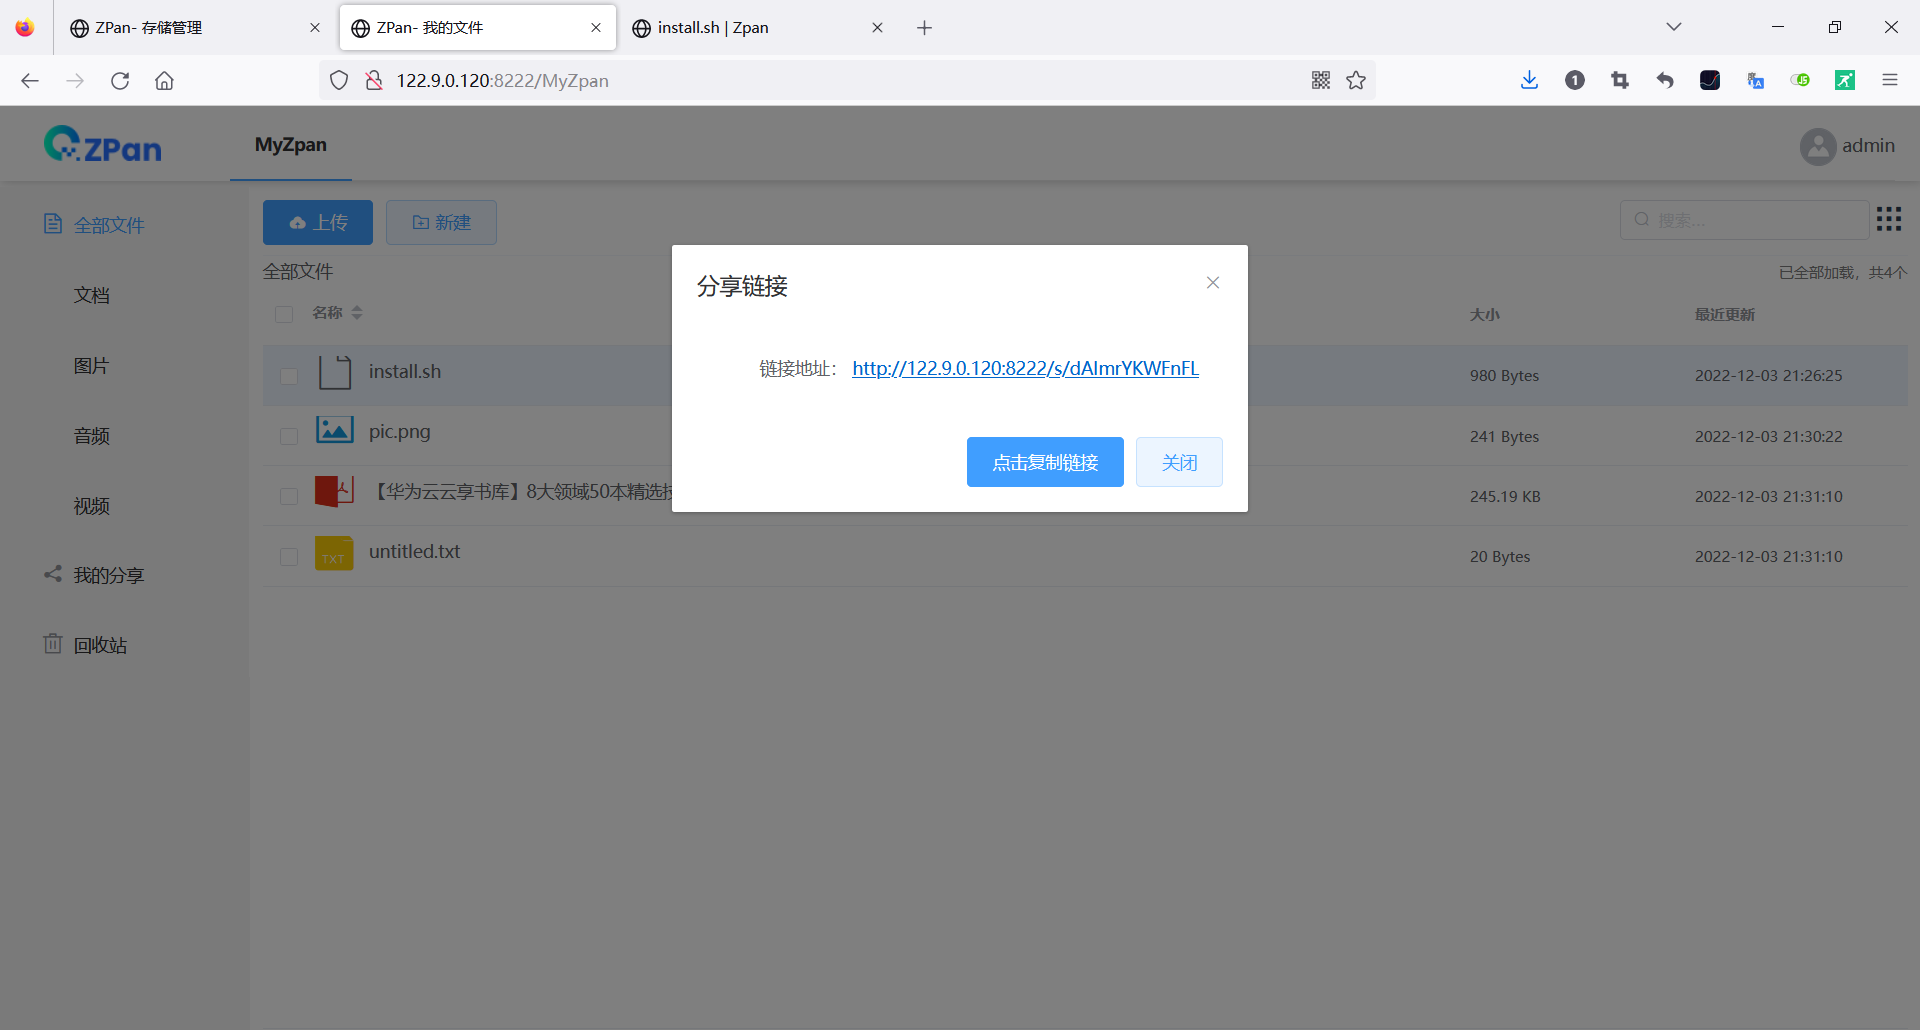Click the yellow TXT file icon

pos(334,553)
